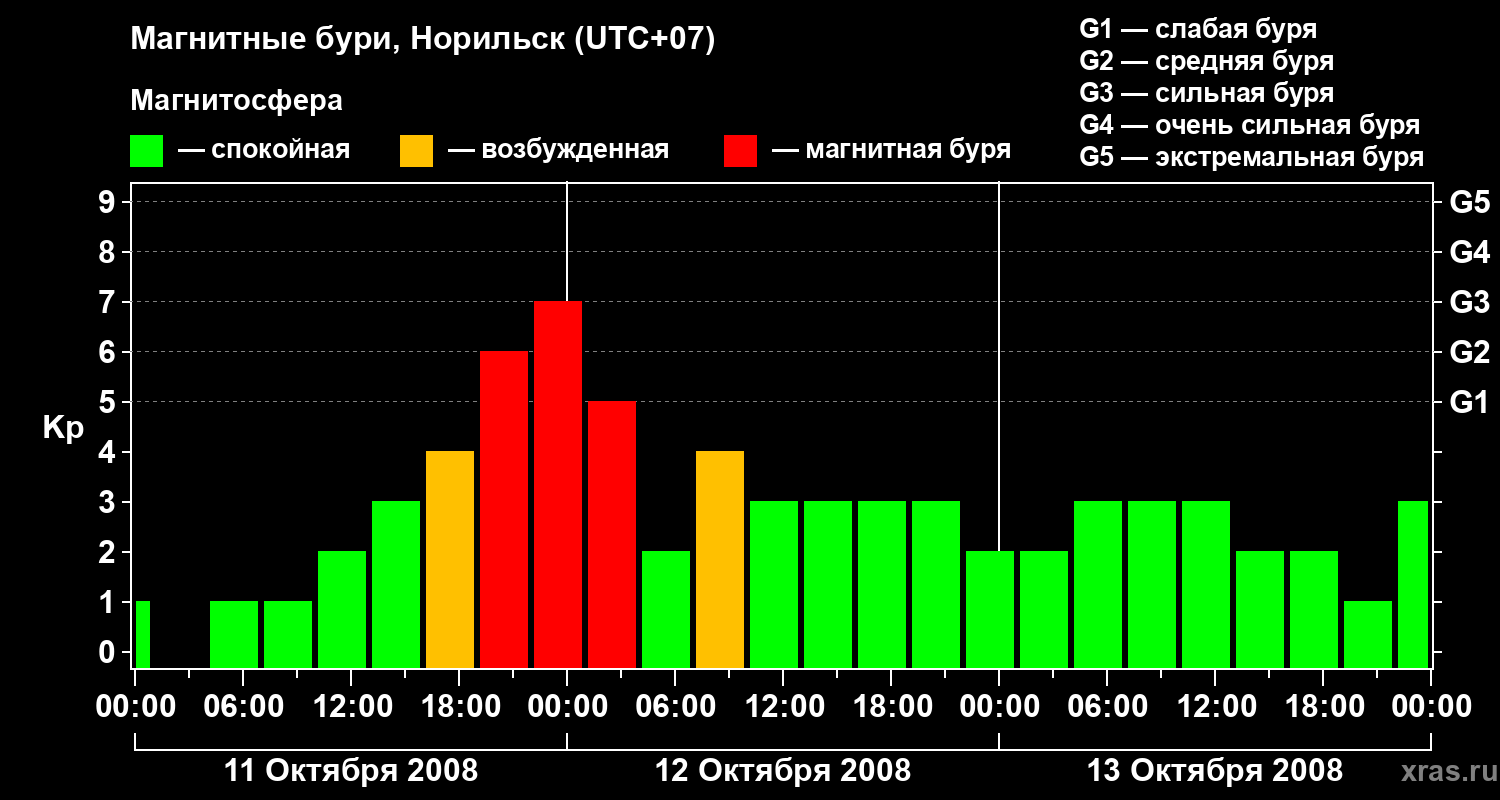Select the red bar reaching Kp 5
The height and width of the screenshot is (800, 1500).
612,534
